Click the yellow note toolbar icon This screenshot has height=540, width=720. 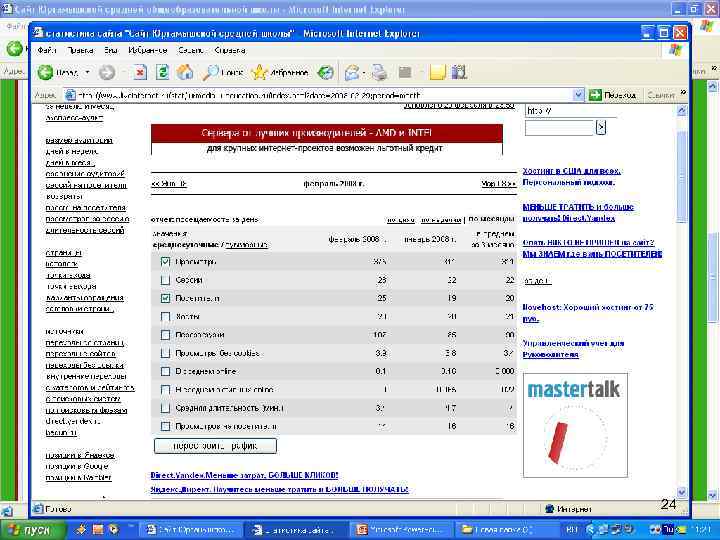pyautogui.click(x=437, y=72)
